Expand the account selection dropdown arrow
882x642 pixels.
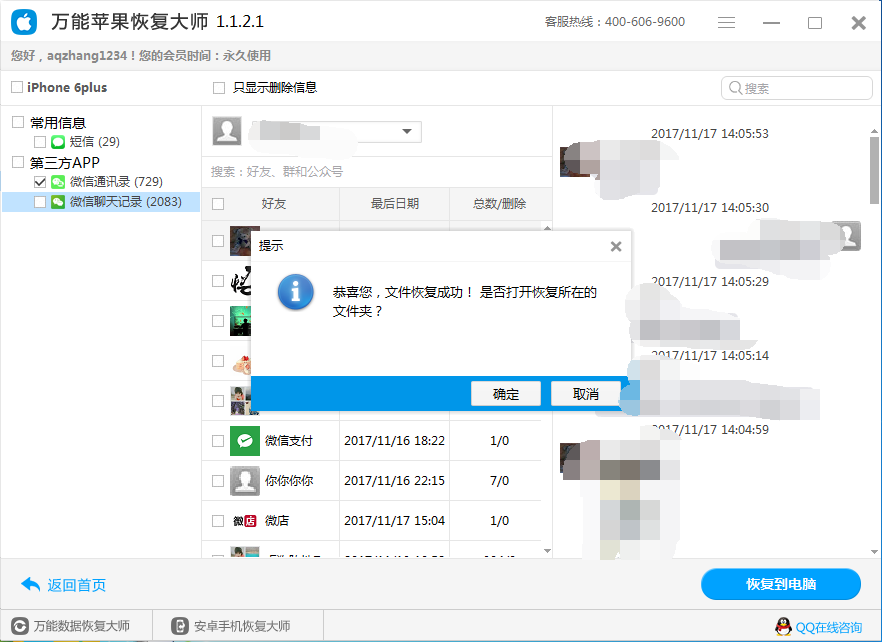[407, 131]
